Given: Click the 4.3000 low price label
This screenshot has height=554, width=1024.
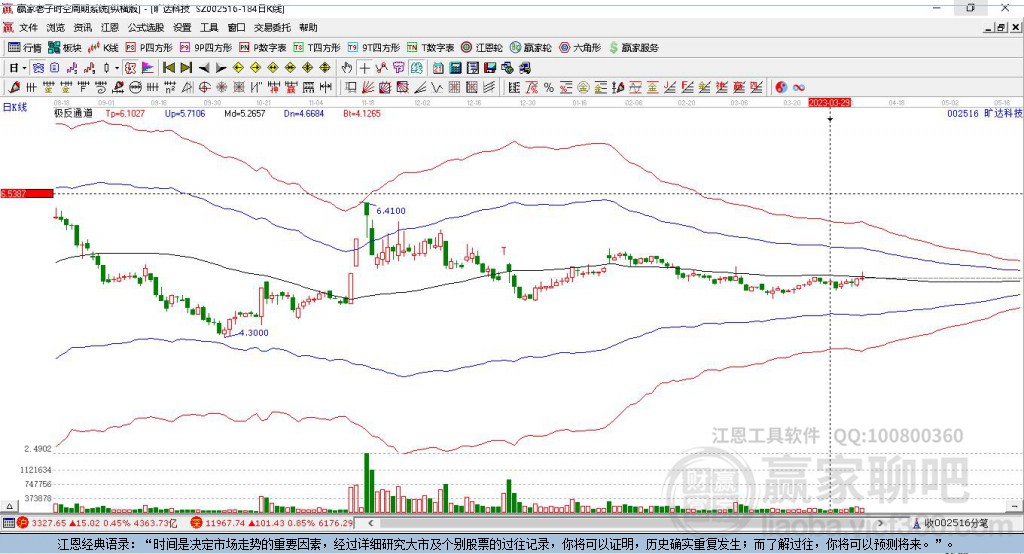Looking at the screenshot, I should (253, 333).
